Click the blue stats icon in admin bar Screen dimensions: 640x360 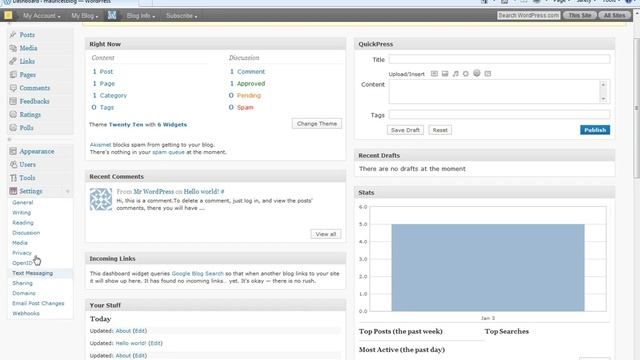tap(112, 16)
